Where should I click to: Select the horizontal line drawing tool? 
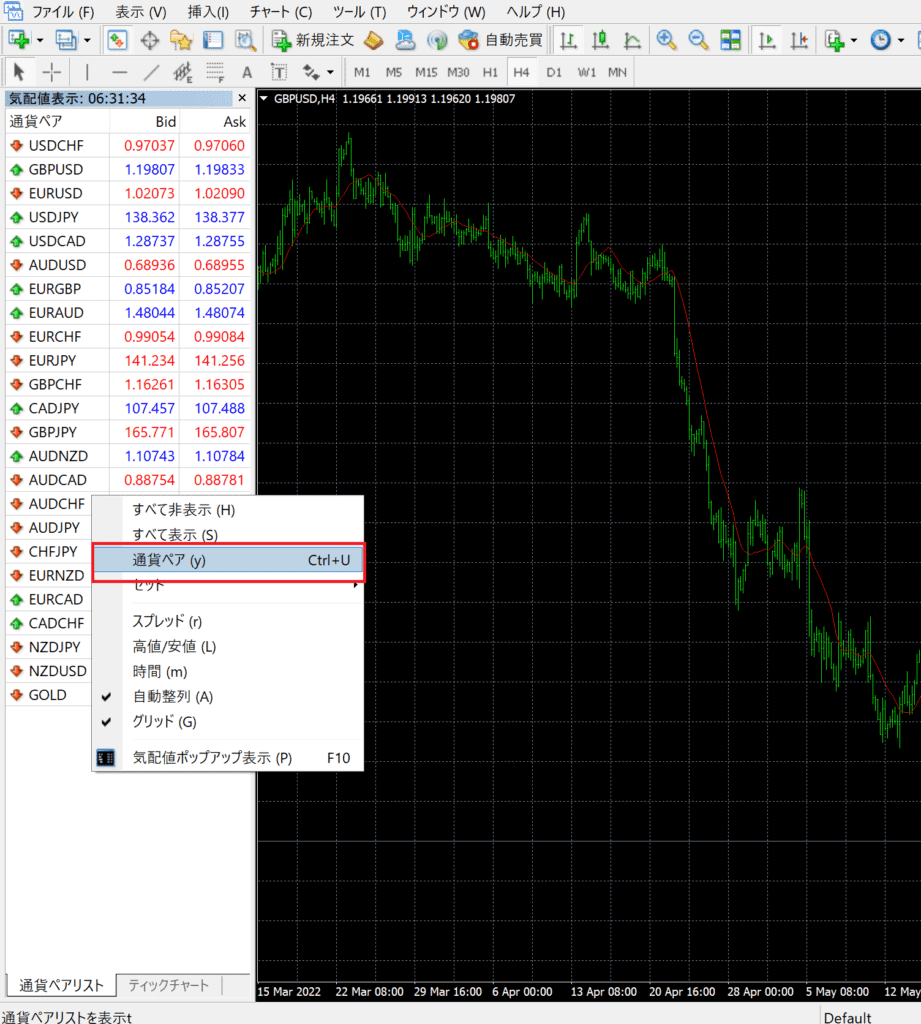119,72
